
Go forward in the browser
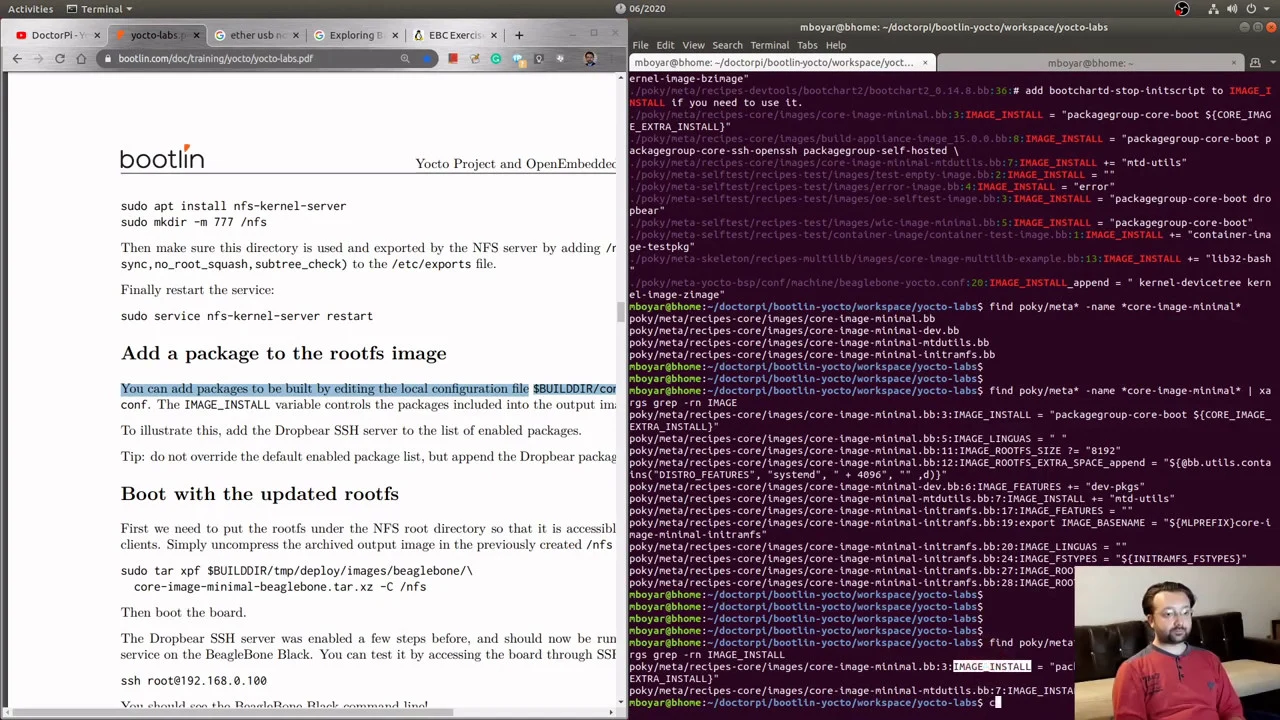point(38,59)
